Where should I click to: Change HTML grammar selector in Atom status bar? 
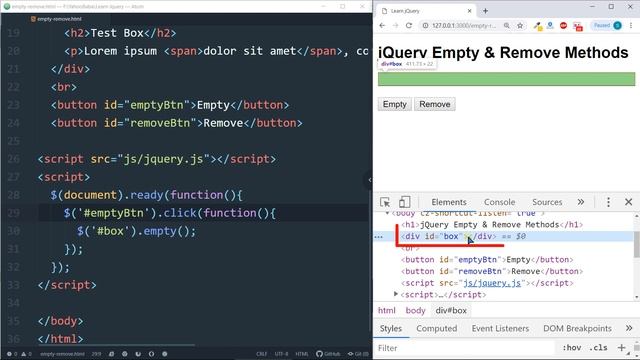pyautogui.click(x=302, y=354)
